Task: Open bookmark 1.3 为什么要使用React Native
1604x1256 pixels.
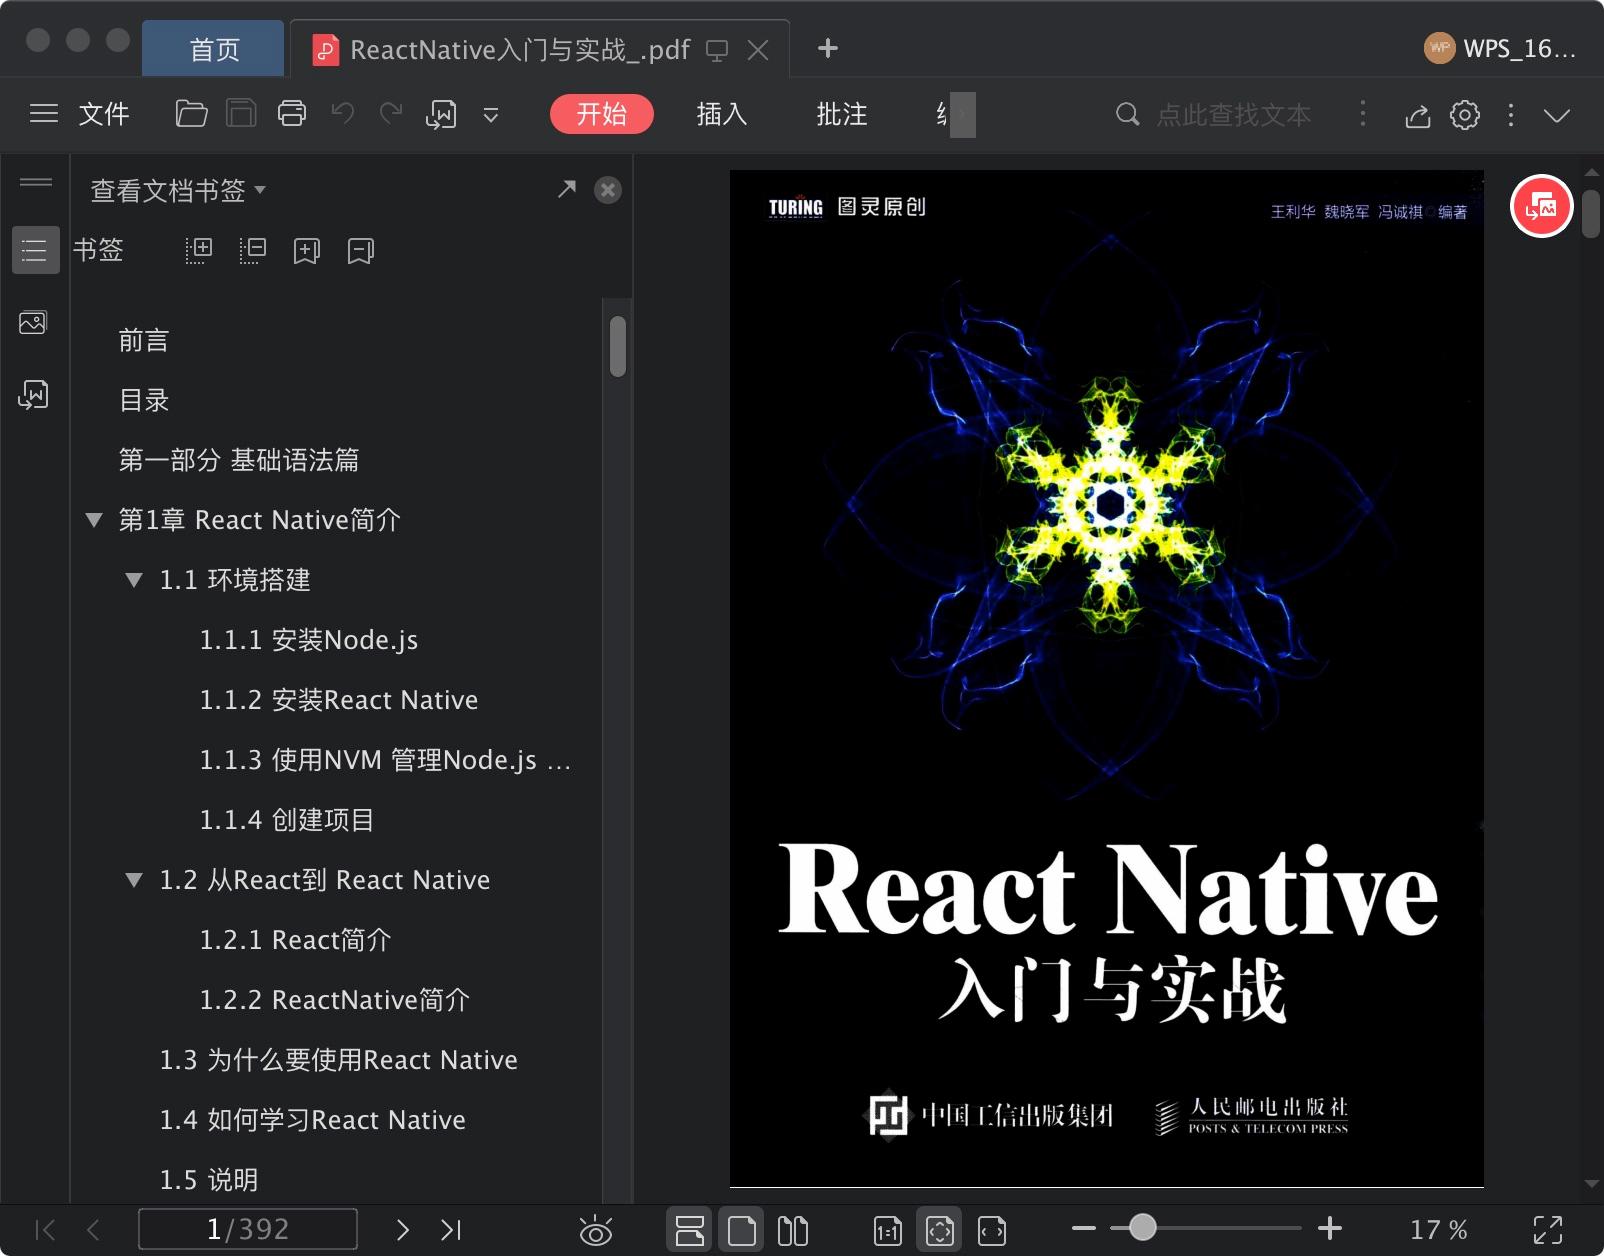Action: 339,1060
